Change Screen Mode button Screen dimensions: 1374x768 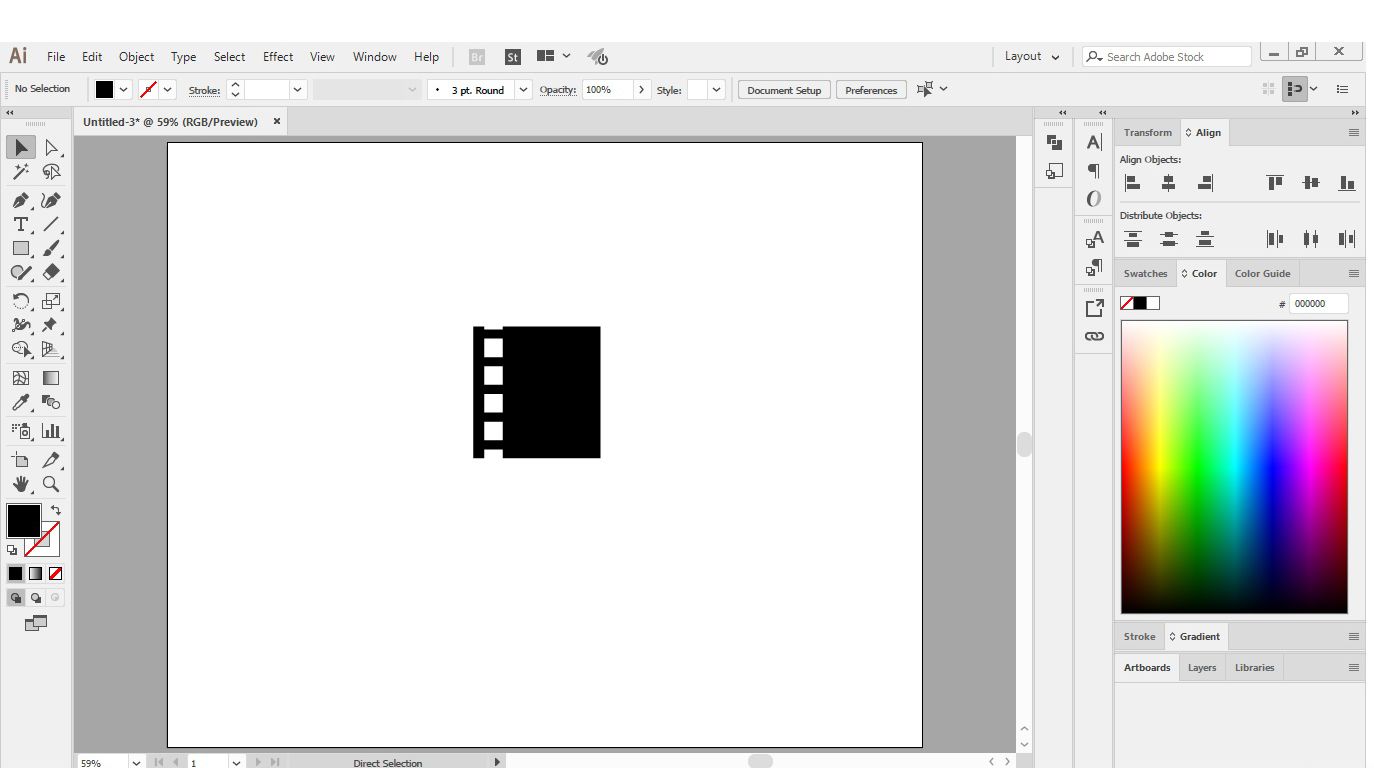tap(36, 623)
